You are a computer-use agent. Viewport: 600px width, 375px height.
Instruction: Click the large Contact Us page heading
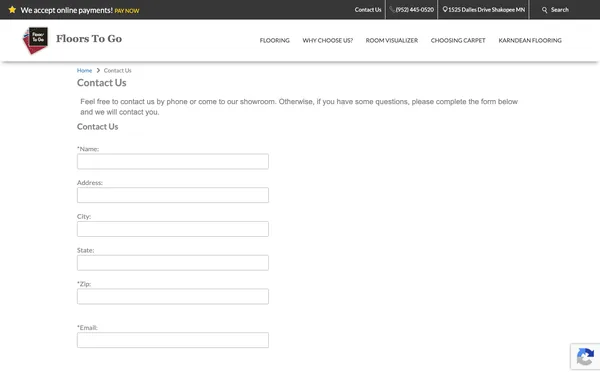coord(101,83)
